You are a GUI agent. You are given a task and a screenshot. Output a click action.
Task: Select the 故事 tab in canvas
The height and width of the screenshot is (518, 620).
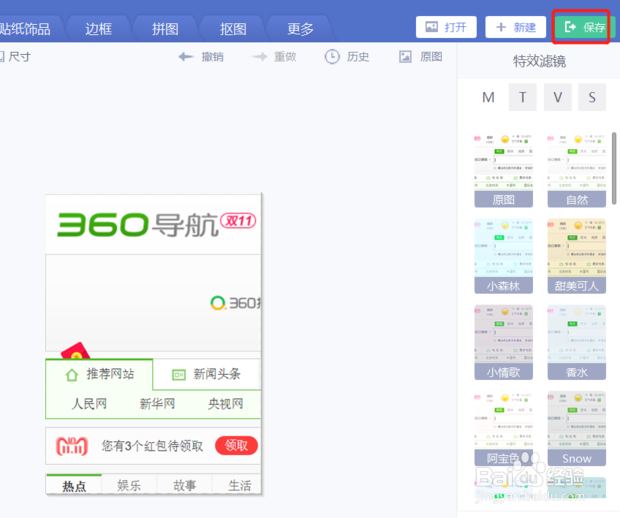pyautogui.click(x=184, y=485)
